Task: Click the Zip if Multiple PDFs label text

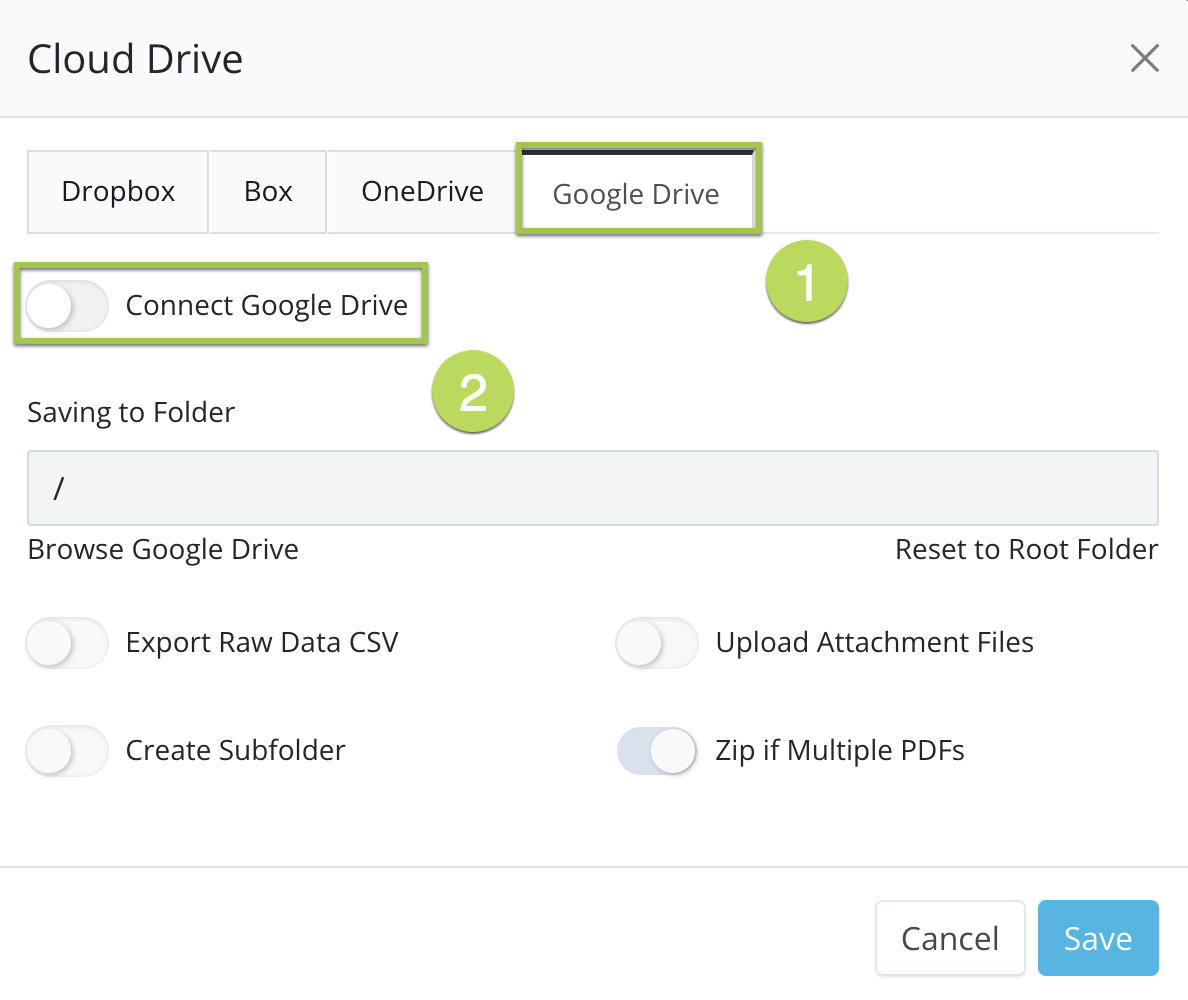Action: 840,751
